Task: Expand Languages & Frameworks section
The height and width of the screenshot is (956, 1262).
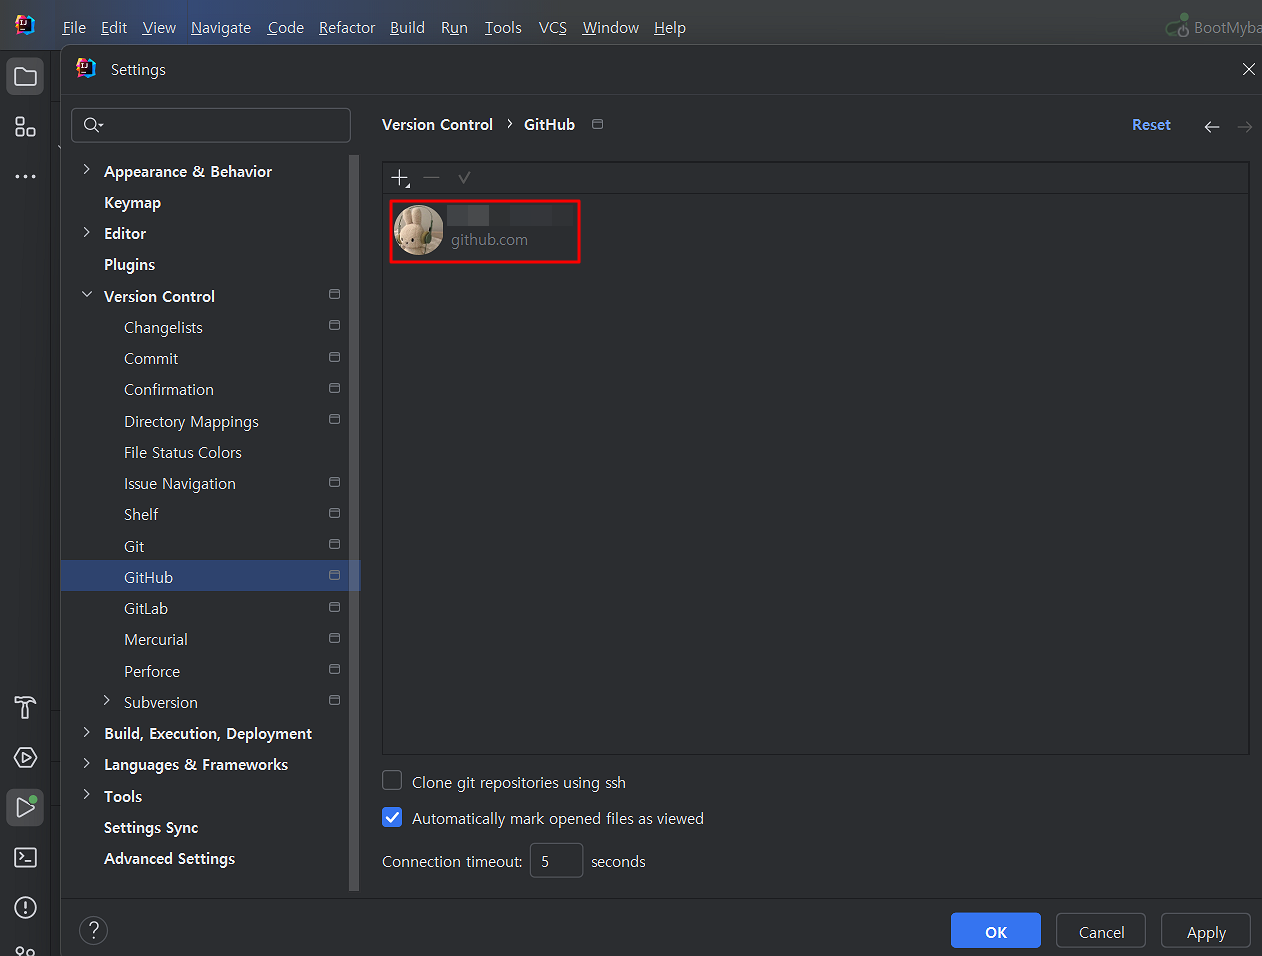Action: 87,763
